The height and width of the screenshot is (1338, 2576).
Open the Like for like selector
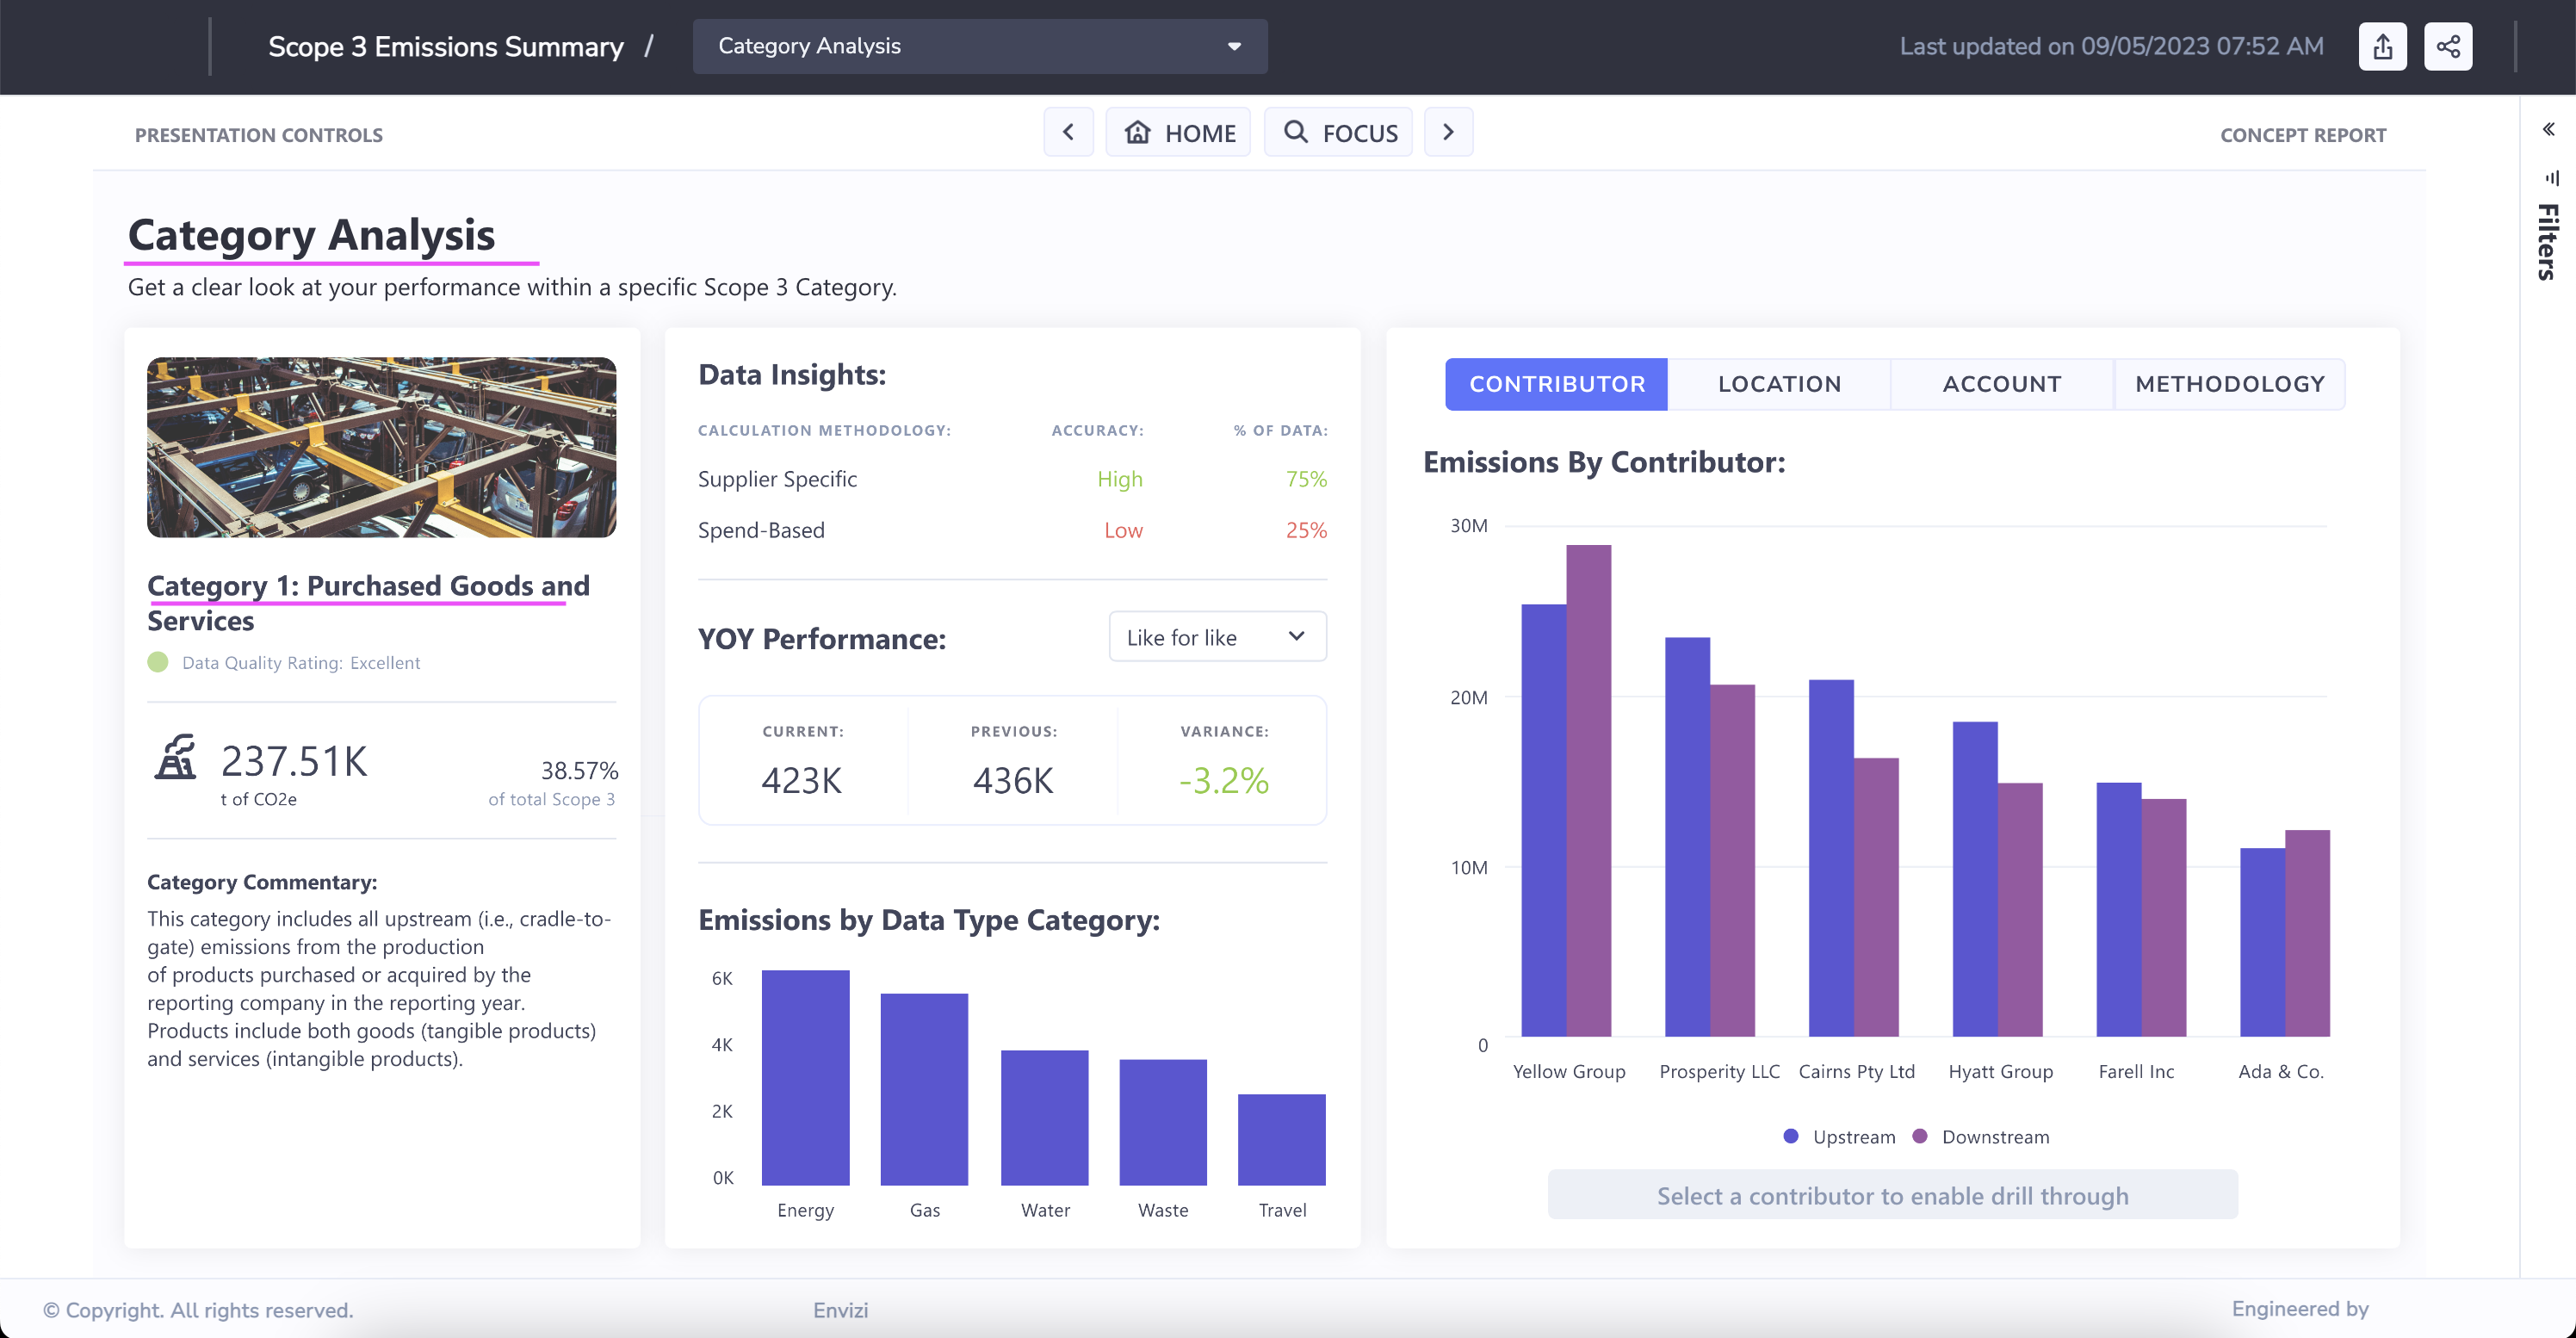coord(1217,637)
